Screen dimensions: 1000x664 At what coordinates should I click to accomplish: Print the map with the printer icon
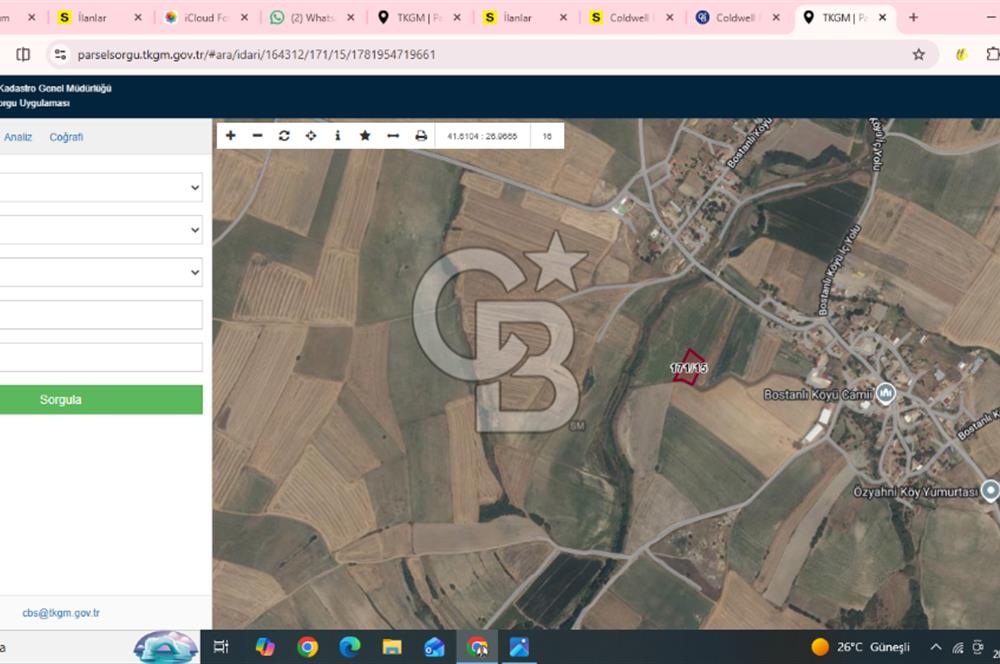click(421, 135)
